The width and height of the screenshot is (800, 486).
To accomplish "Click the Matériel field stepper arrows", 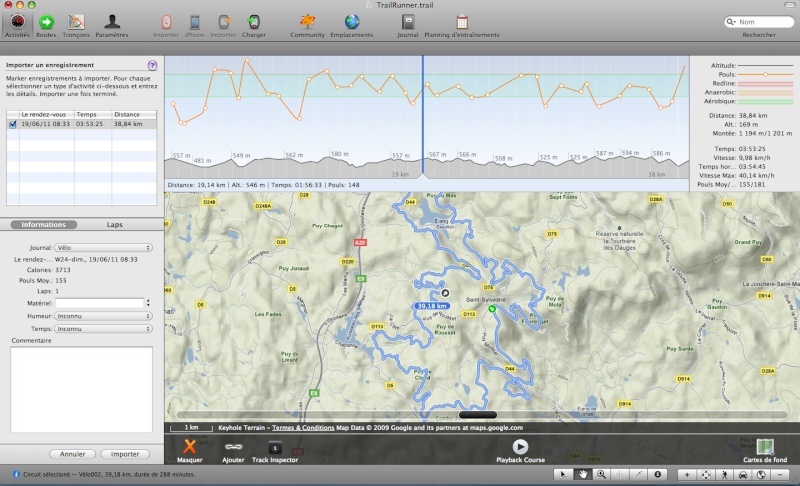I will pyautogui.click(x=148, y=303).
